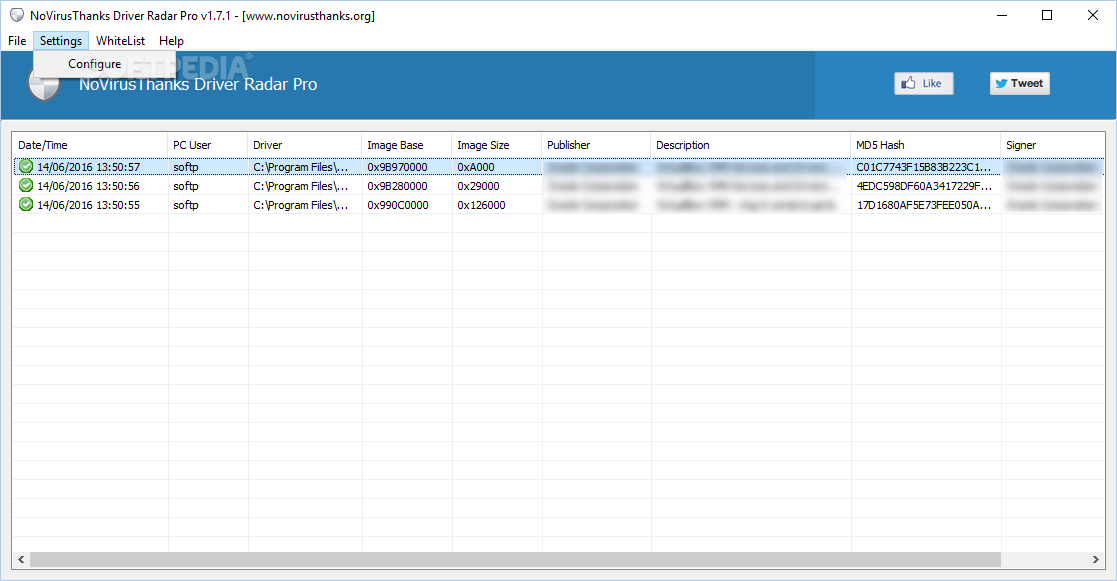The height and width of the screenshot is (581, 1117).
Task: Click image size 0xA000 cell
Action: point(476,167)
